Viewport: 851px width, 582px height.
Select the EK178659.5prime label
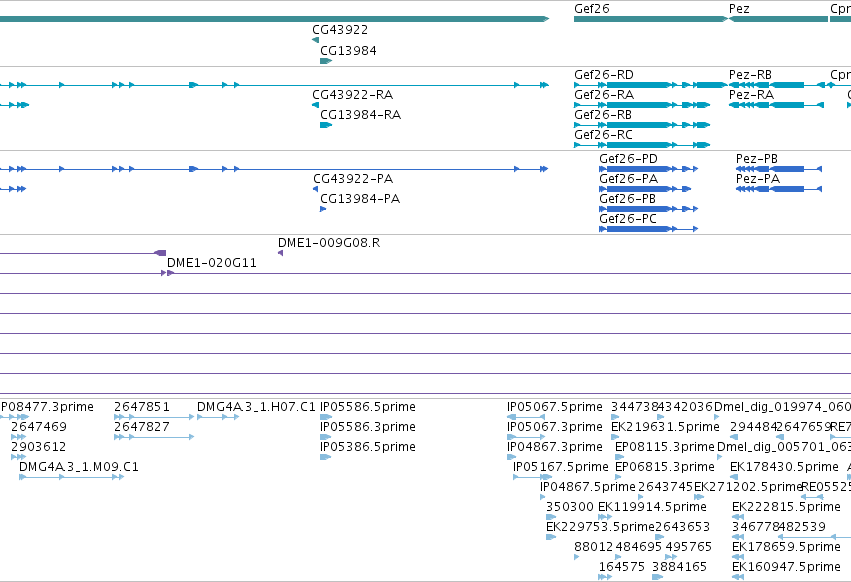(x=786, y=547)
